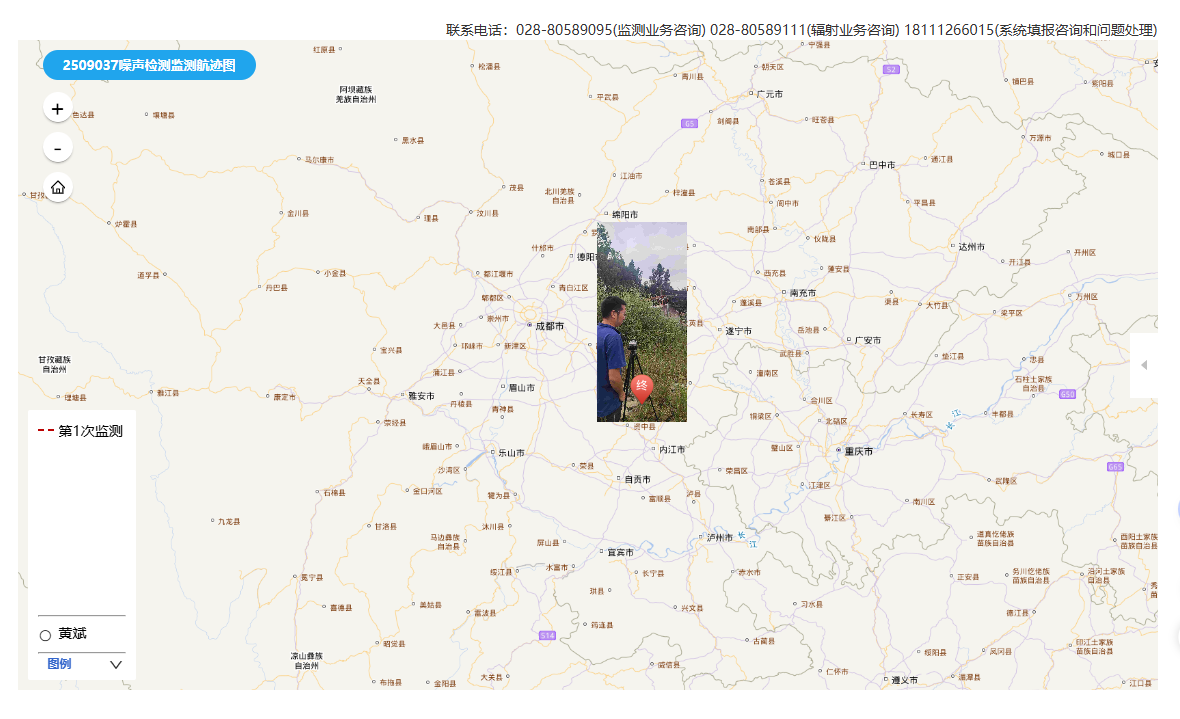This screenshot has width=1180, height=719.
Task: Collapse the 图例 legend with chevron arrow
Action: (116, 664)
